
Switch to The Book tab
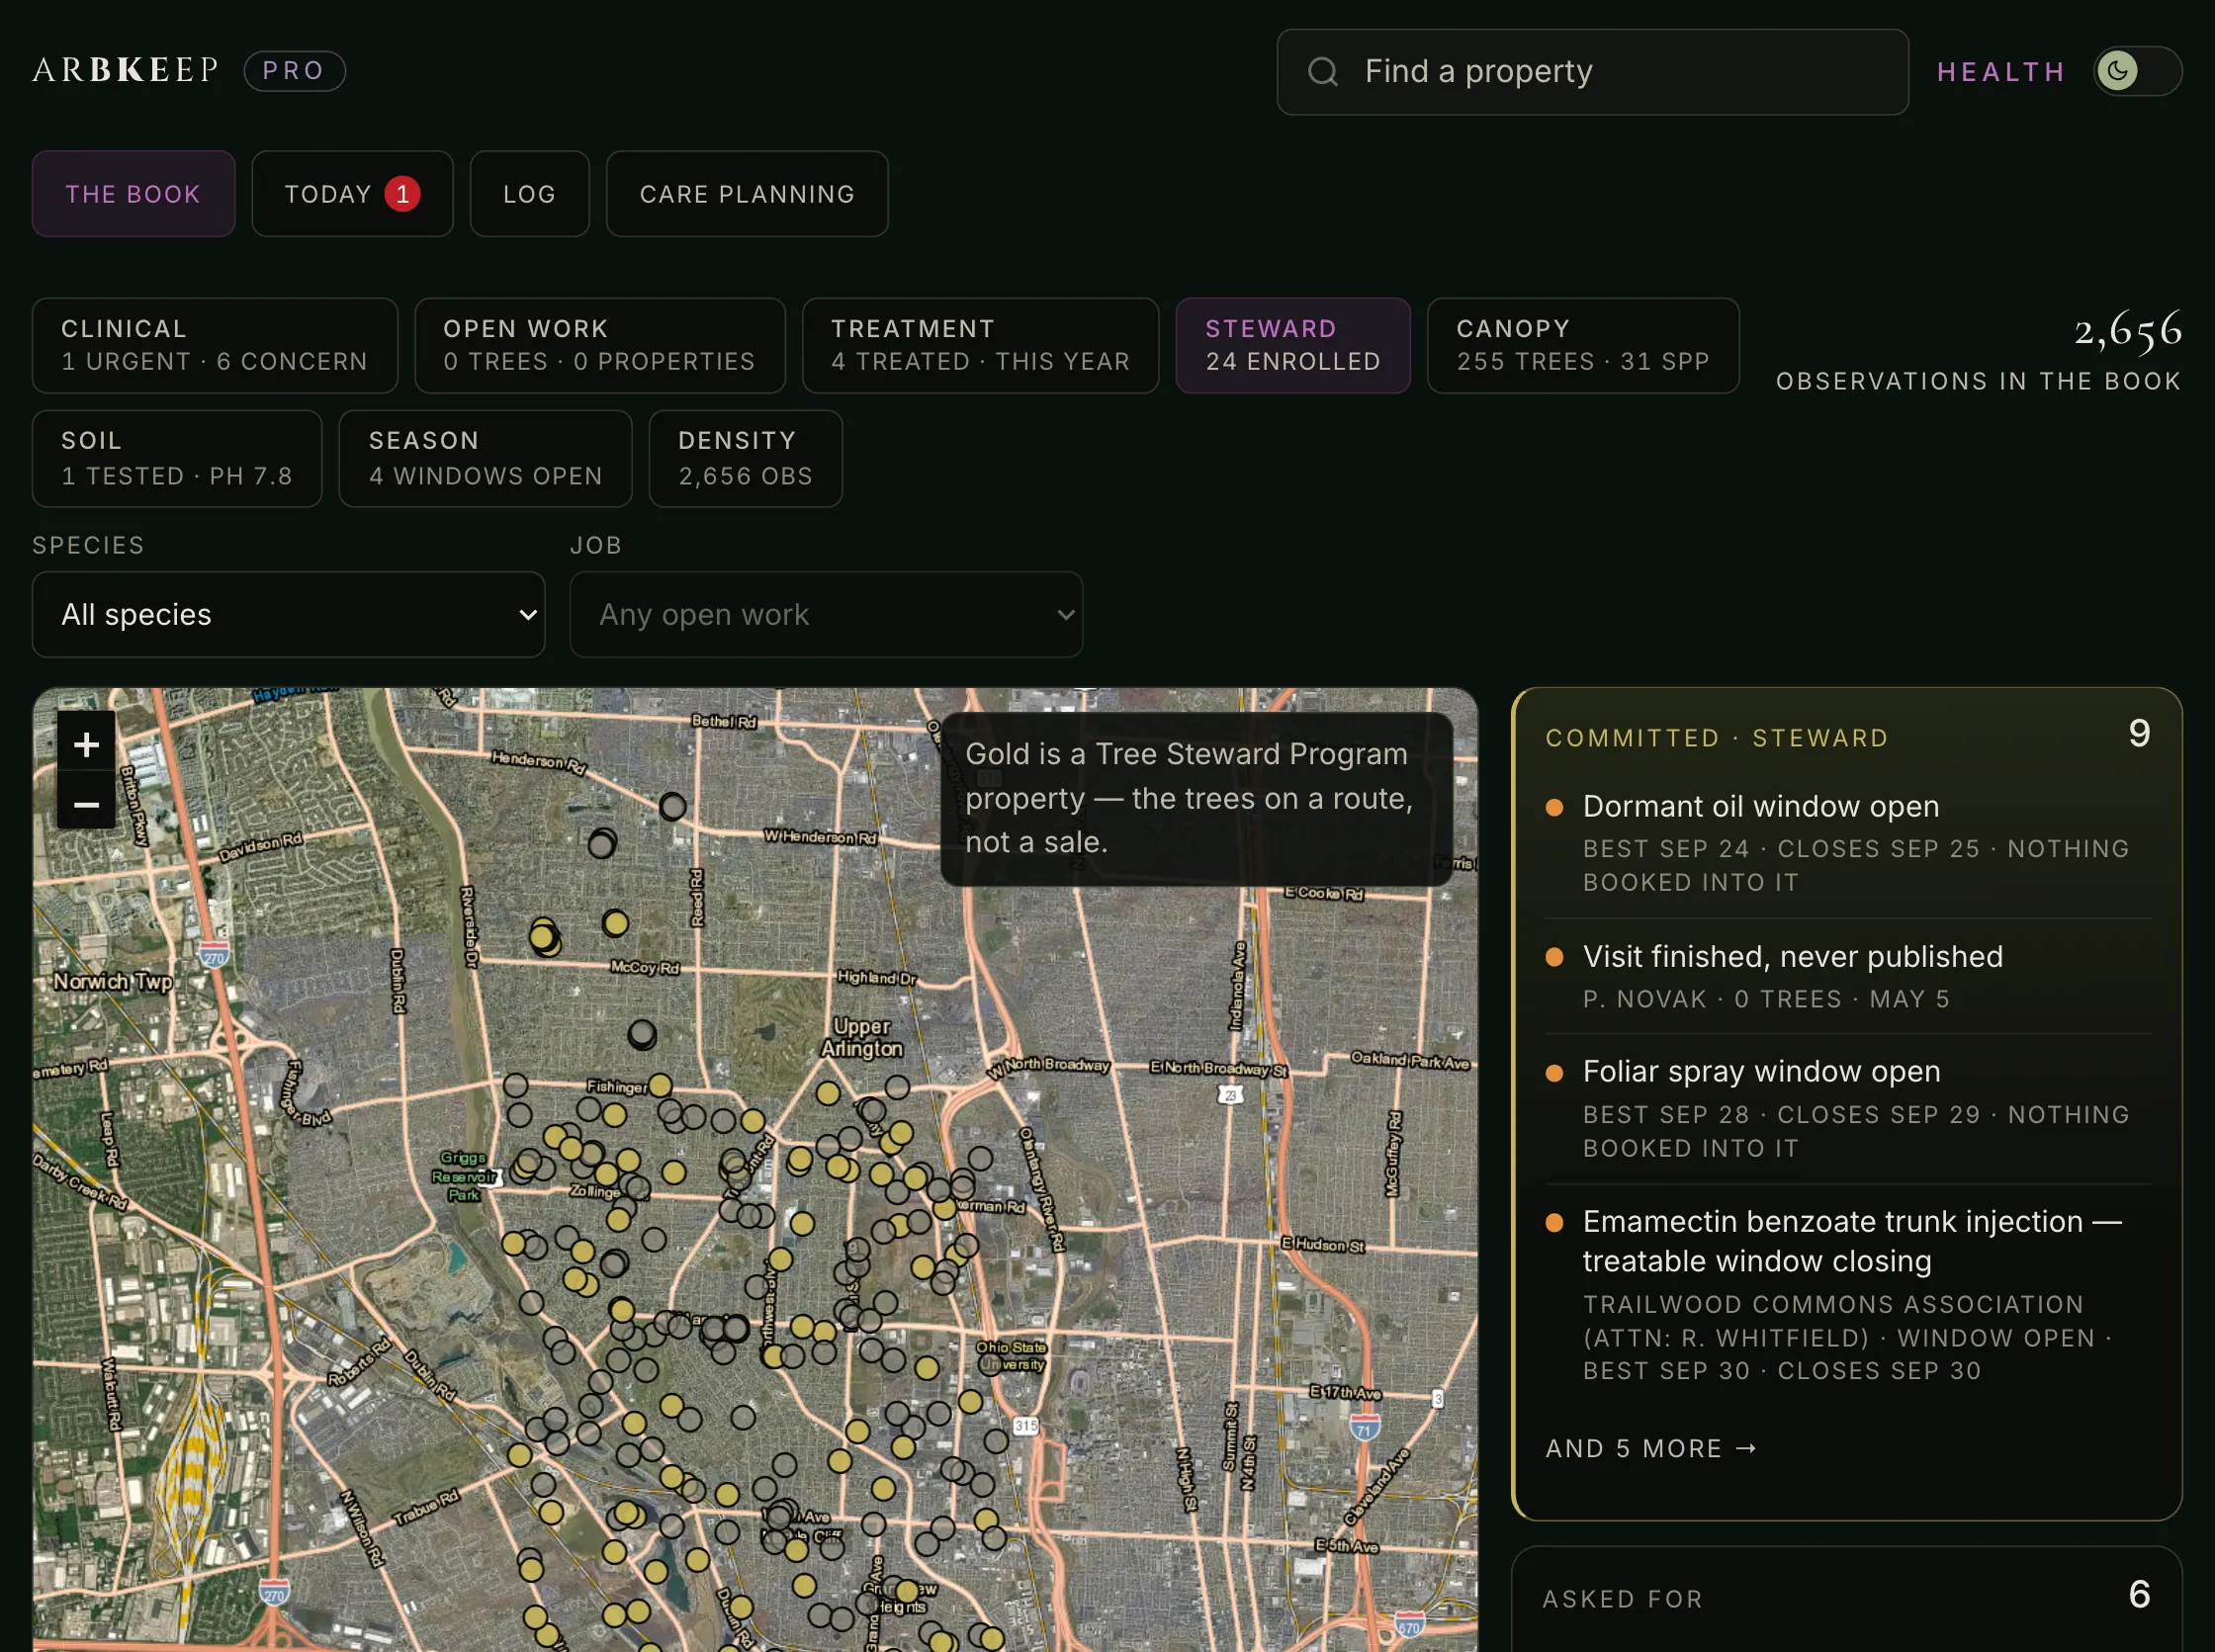(133, 194)
